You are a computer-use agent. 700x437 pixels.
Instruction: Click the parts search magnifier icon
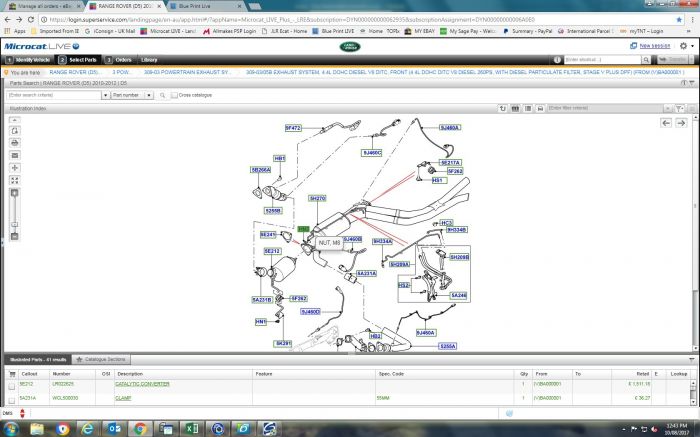pyautogui.click(x=162, y=95)
